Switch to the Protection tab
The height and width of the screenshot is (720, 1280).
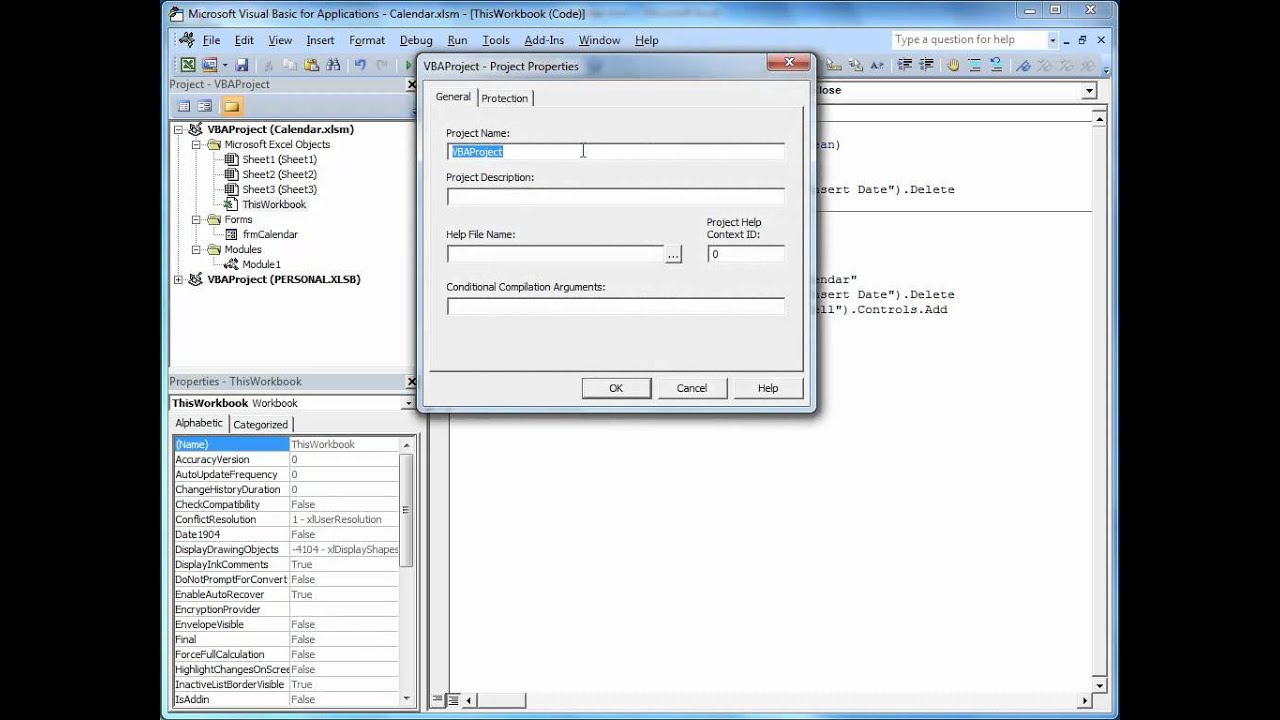tap(505, 98)
